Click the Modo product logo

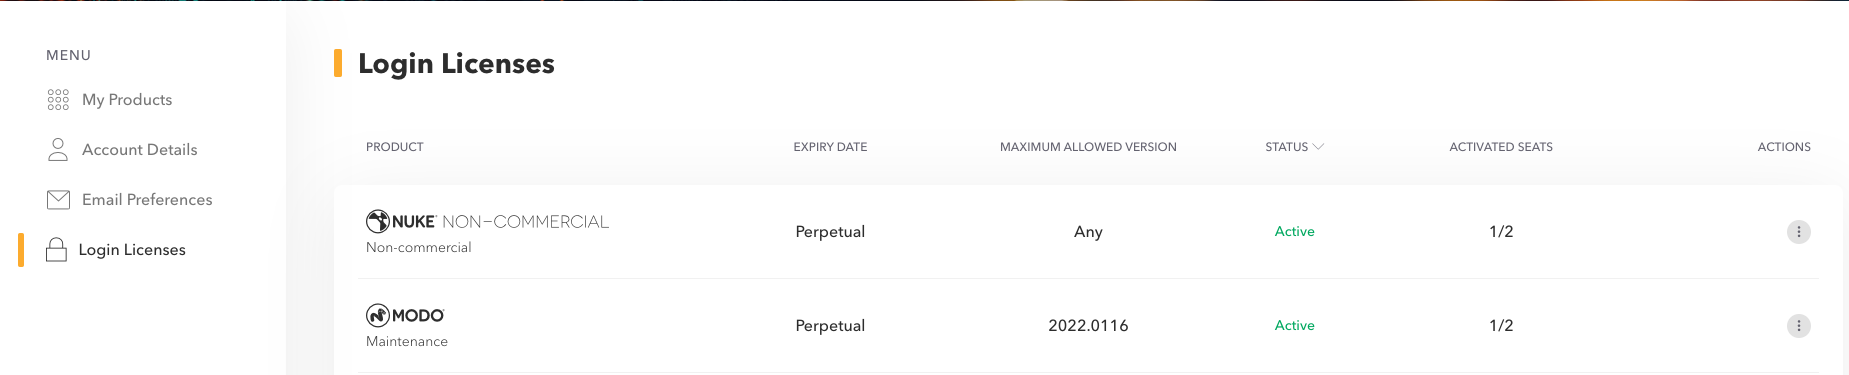(x=405, y=315)
